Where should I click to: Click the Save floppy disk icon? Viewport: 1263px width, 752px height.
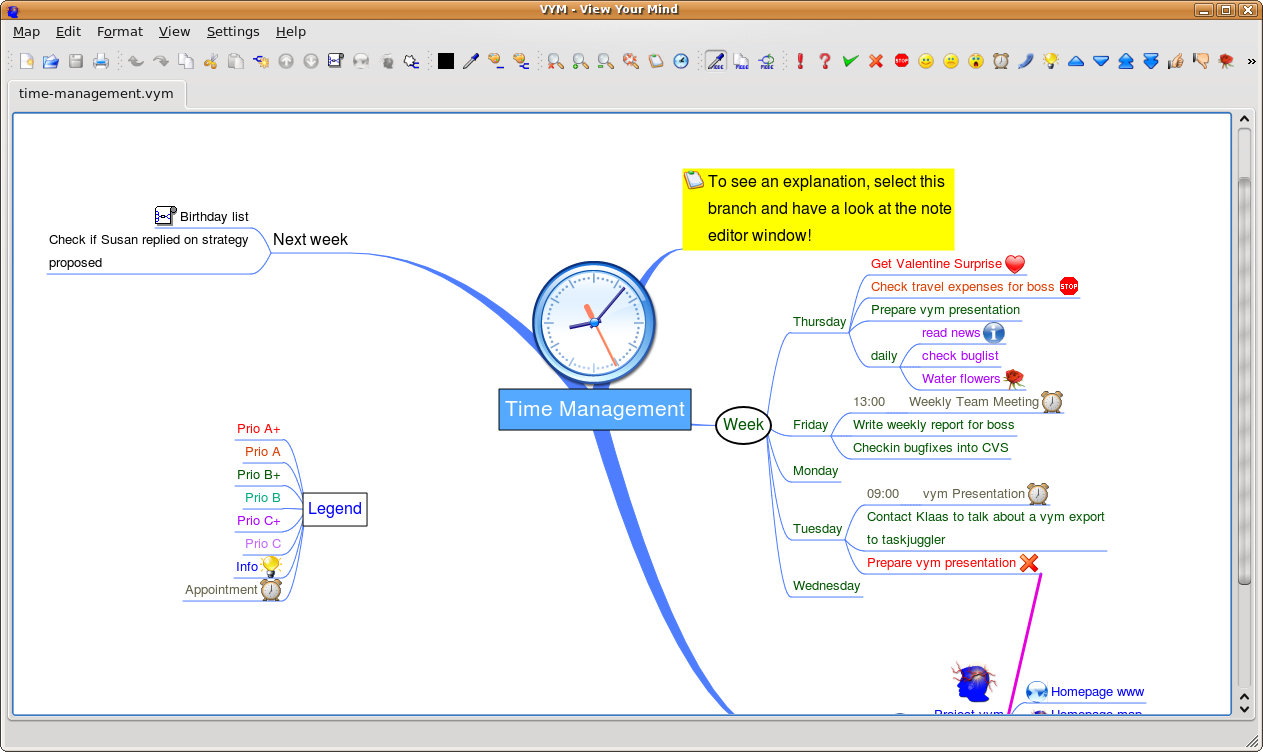point(76,61)
